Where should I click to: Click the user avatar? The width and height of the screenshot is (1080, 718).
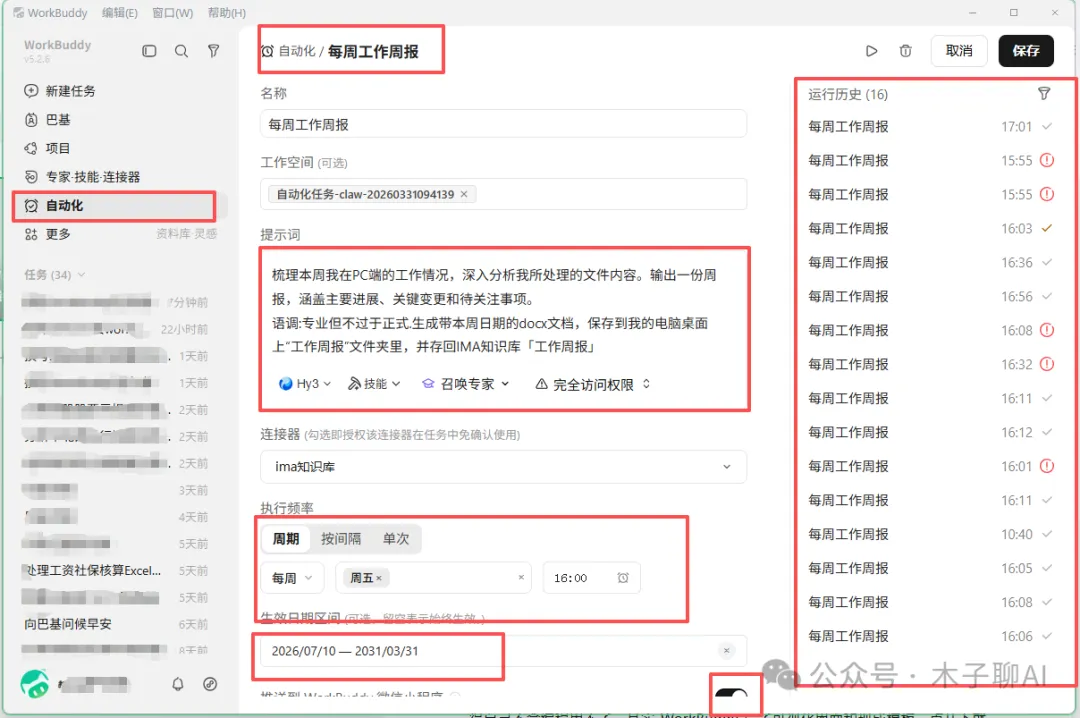click(x=34, y=684)
